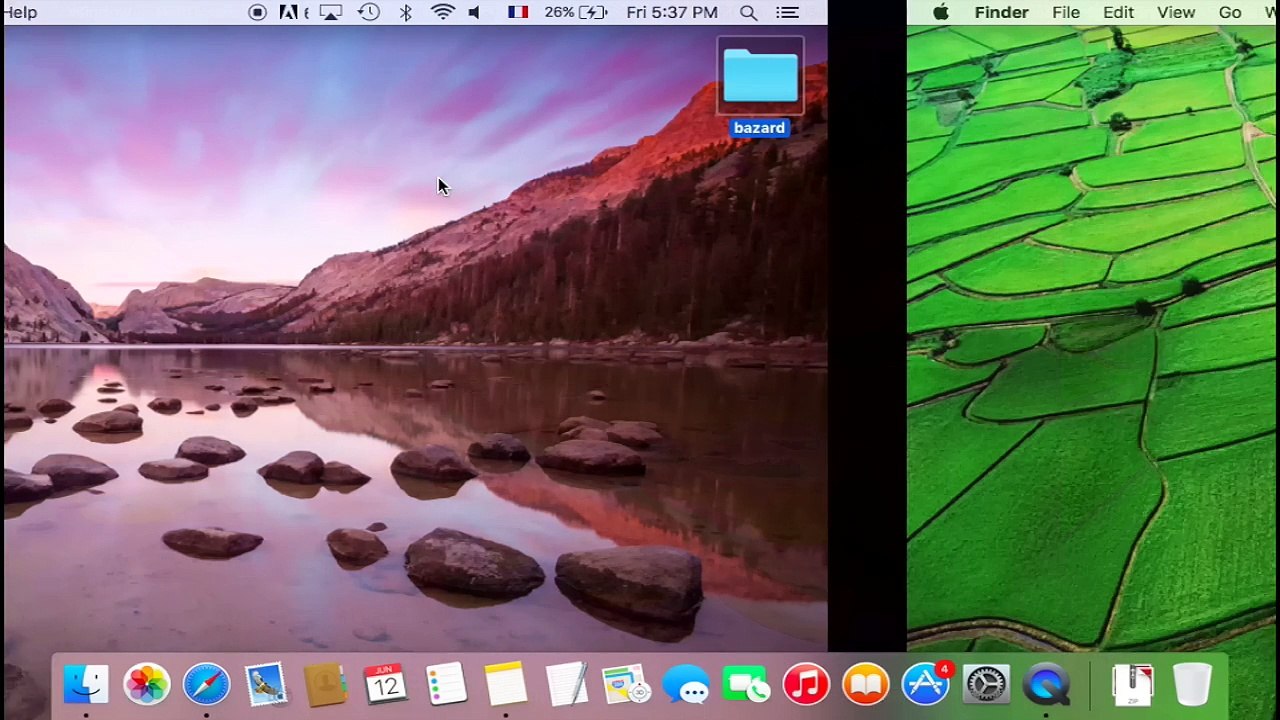Open the View menu

point(1176,12)
